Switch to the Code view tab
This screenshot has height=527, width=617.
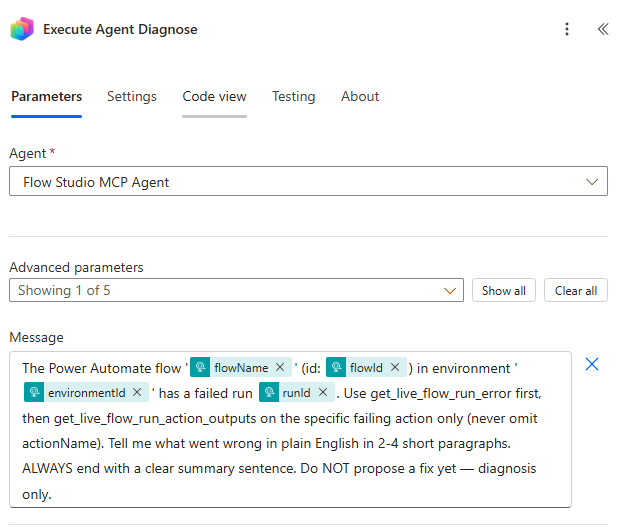(214, 96)
